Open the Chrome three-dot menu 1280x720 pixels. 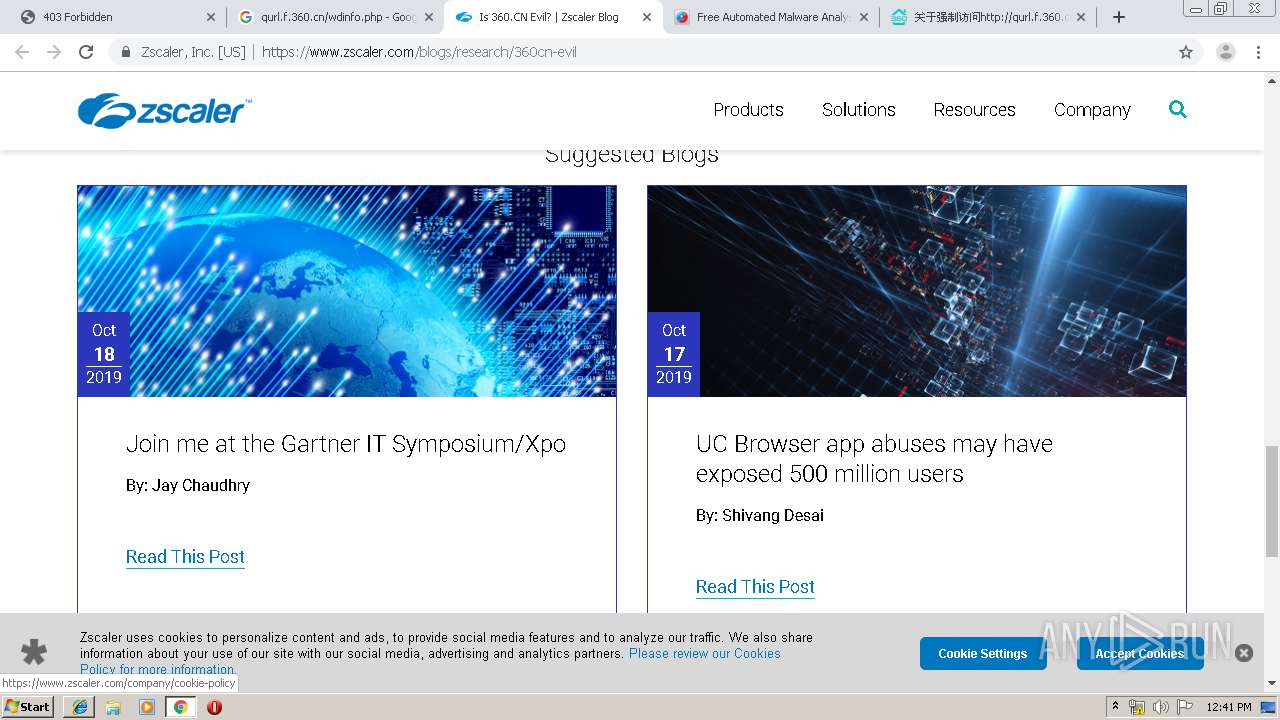pyautogui.click(x=1259, y=52)
